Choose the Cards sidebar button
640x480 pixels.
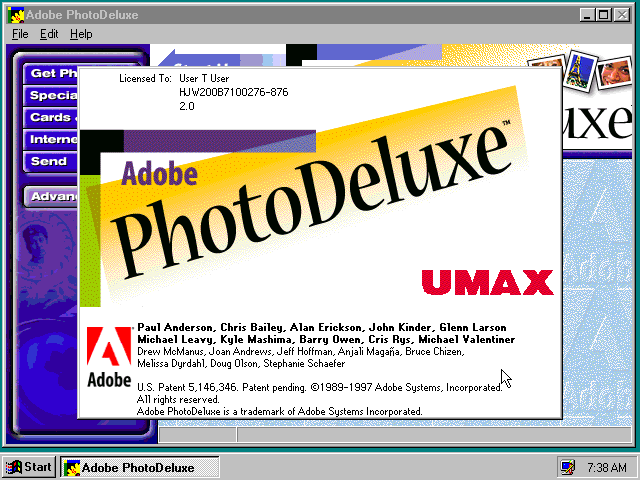51,117
